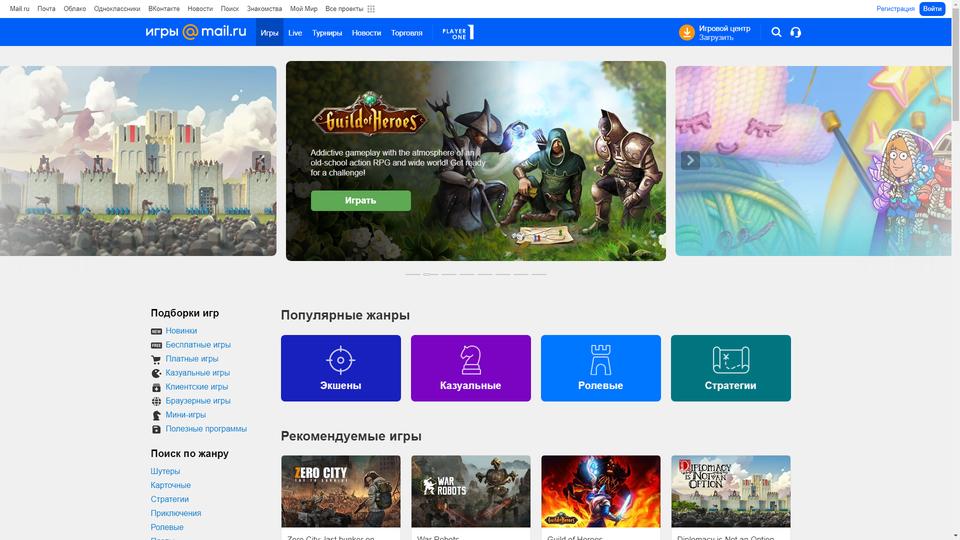960x540 pixels.
Task: Click the Полезные программы disk icon
Action: [156, 429]
